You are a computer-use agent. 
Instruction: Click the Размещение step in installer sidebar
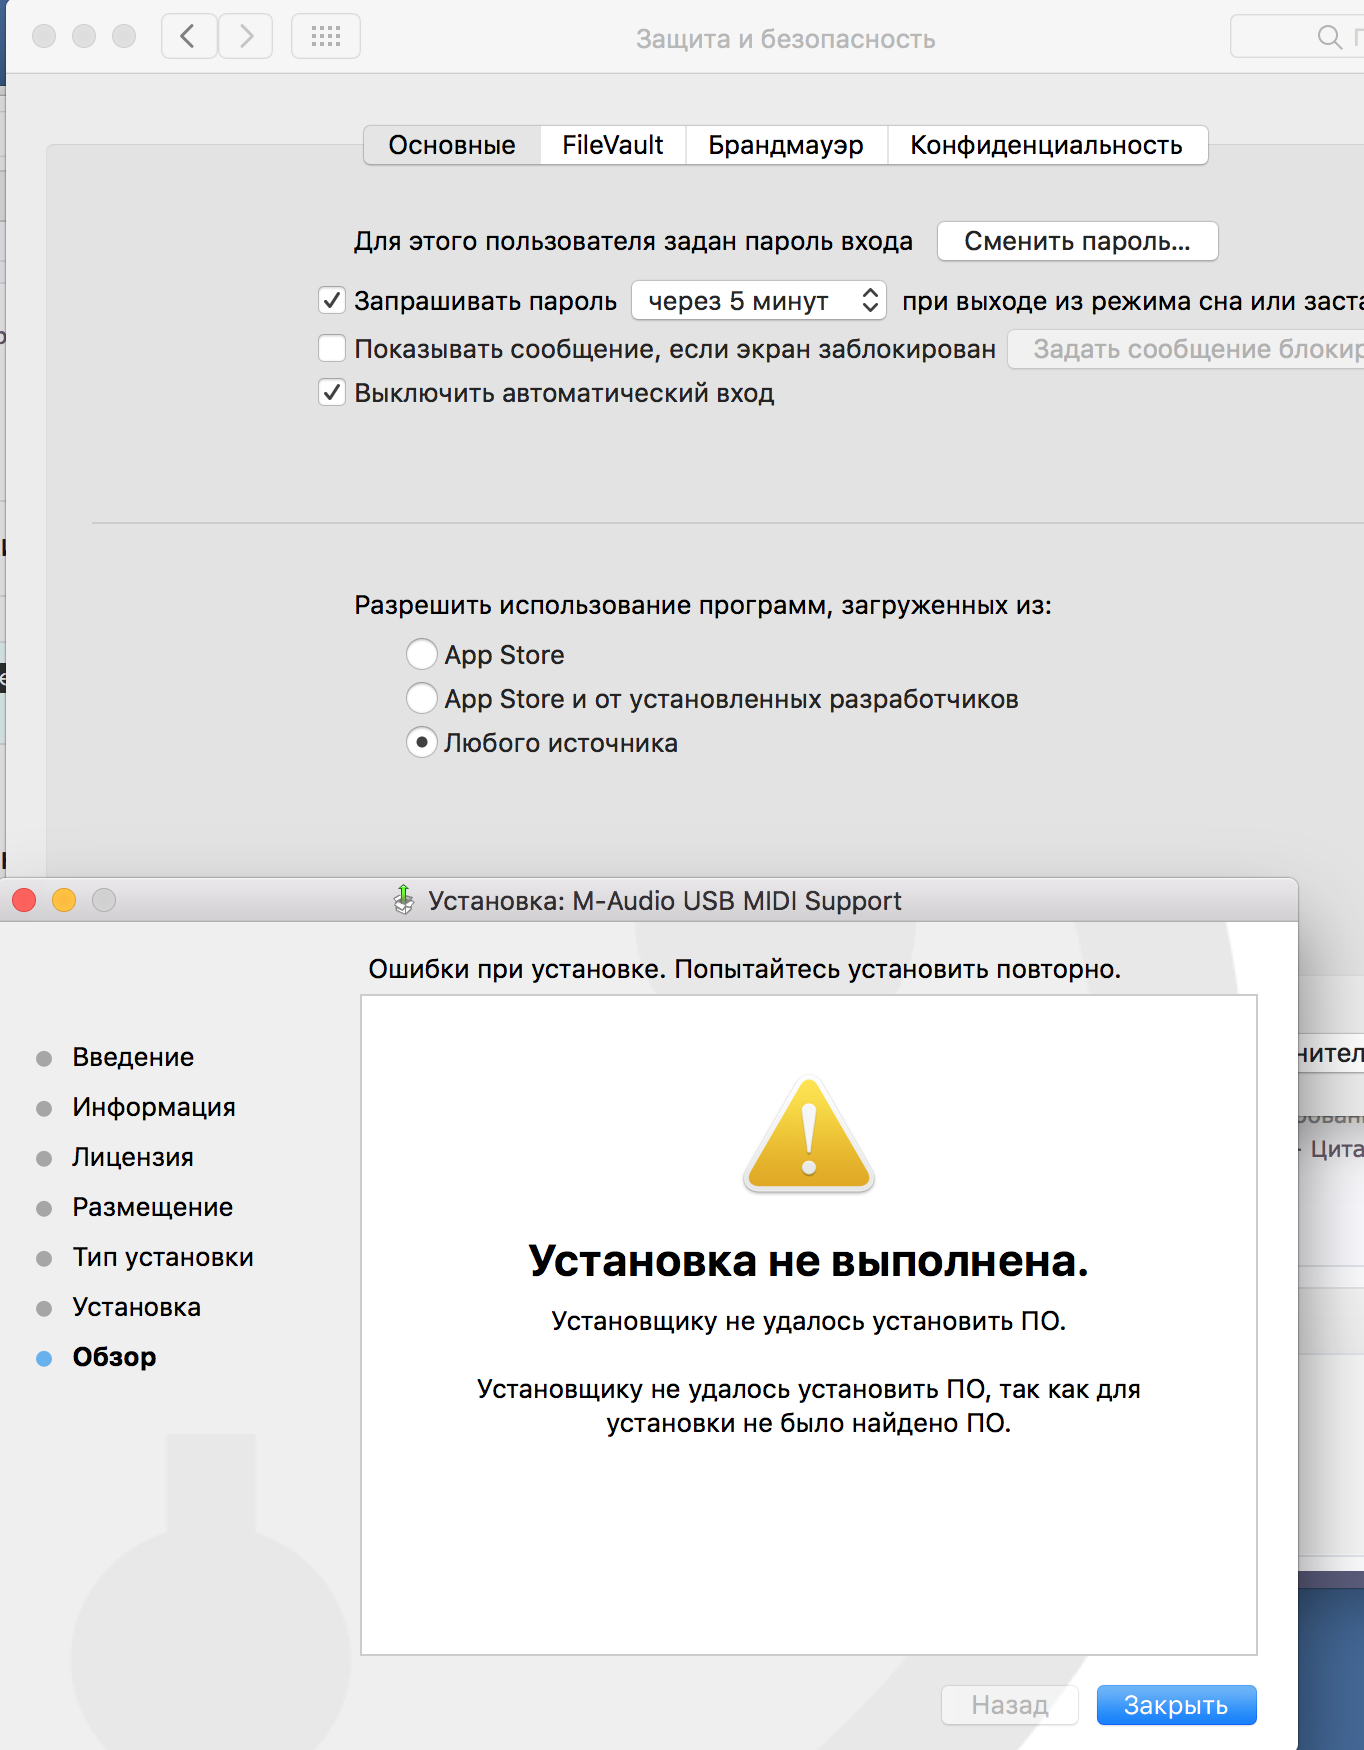pyautogui.click(x=153, y=1207)
